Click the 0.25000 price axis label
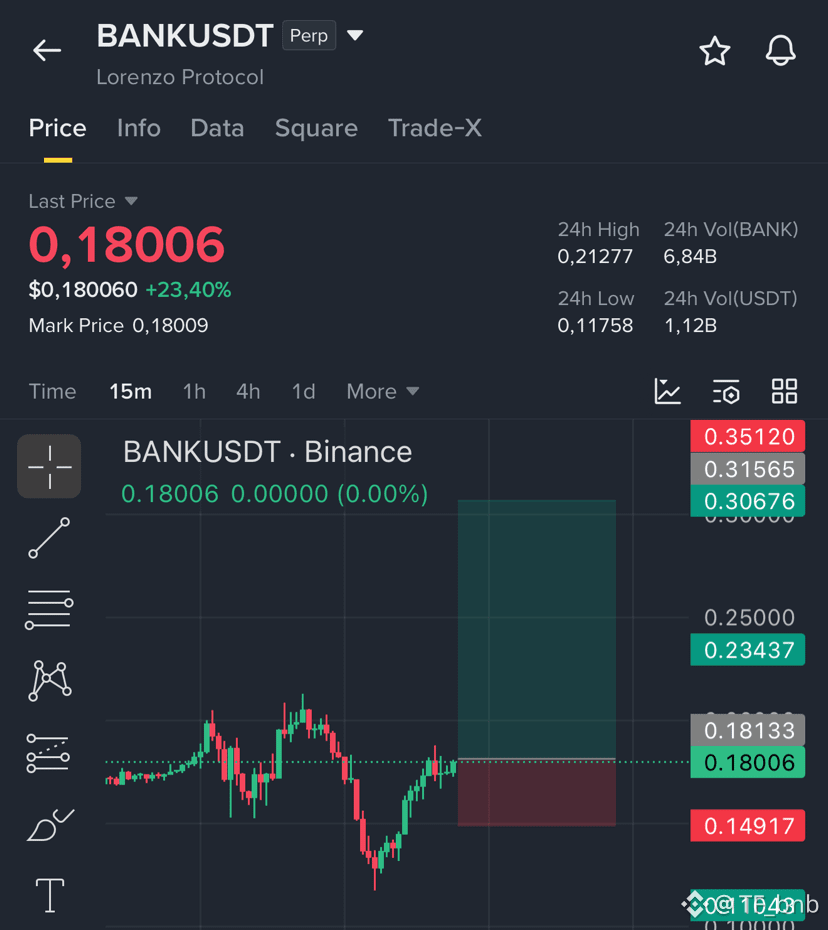828x930 pixels. (x=749, y=618)
